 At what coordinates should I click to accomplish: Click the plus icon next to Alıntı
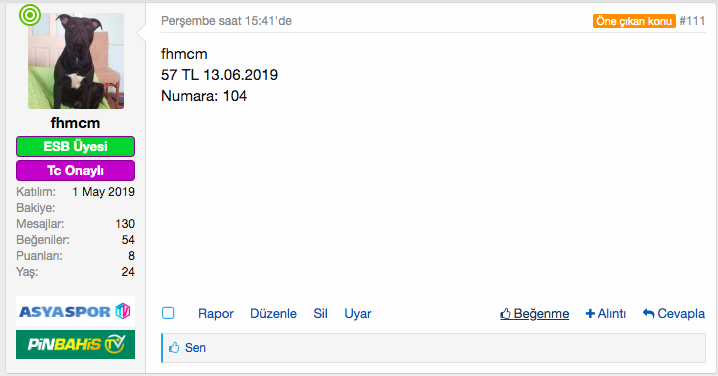click(x=590, y=314)
